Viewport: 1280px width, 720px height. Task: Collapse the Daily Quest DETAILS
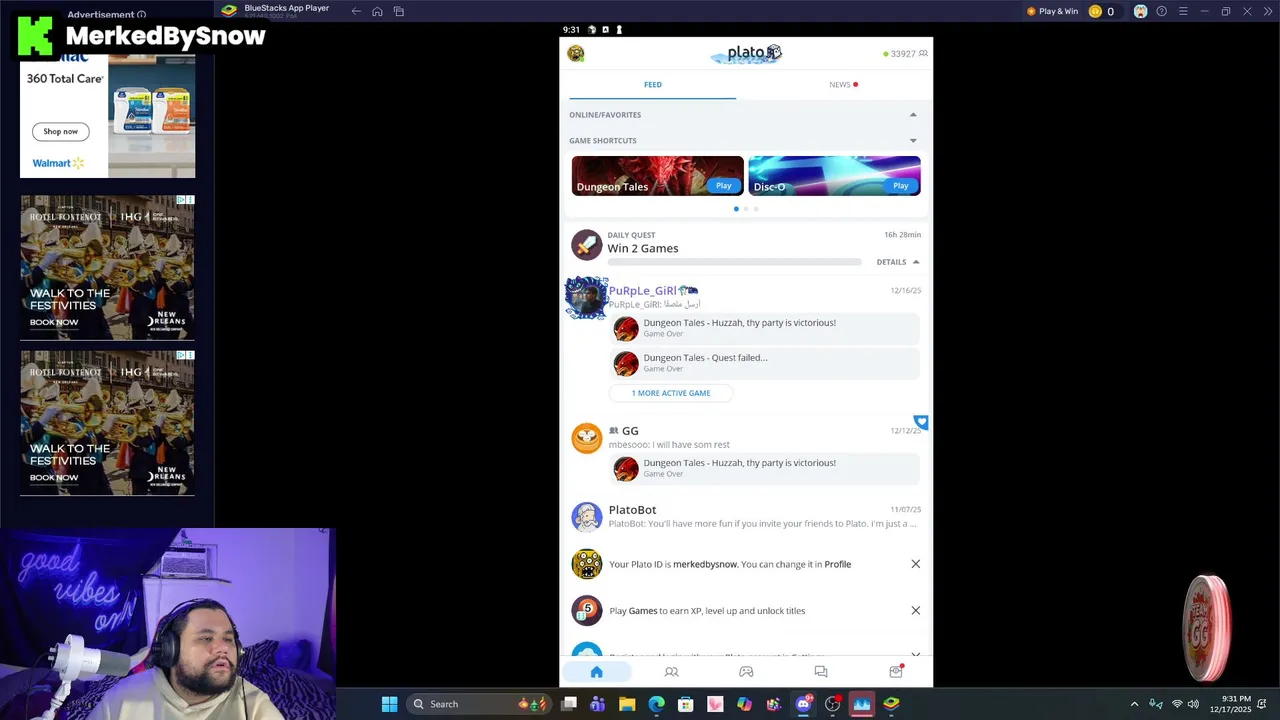(898, 262)
